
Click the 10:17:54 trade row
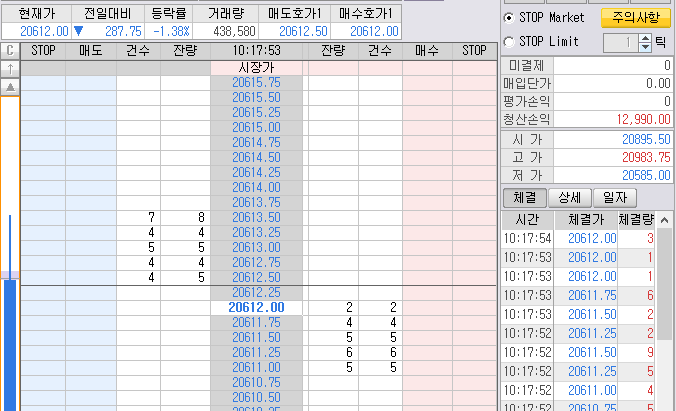coord(578,238)
